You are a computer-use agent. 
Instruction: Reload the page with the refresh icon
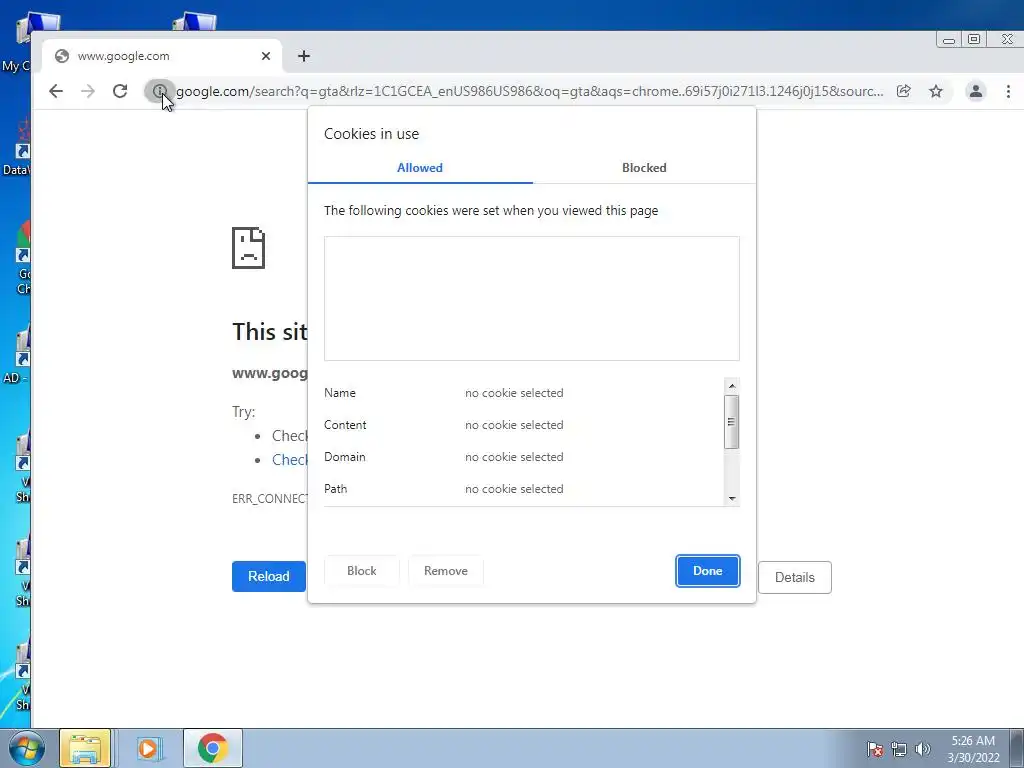[x=120, y=91]
